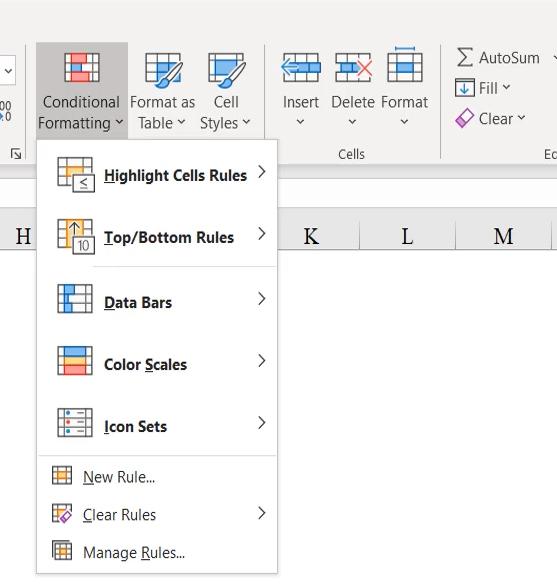Select column K header
557x586 pixels.
pyautogui.click(x=311, y=235)
